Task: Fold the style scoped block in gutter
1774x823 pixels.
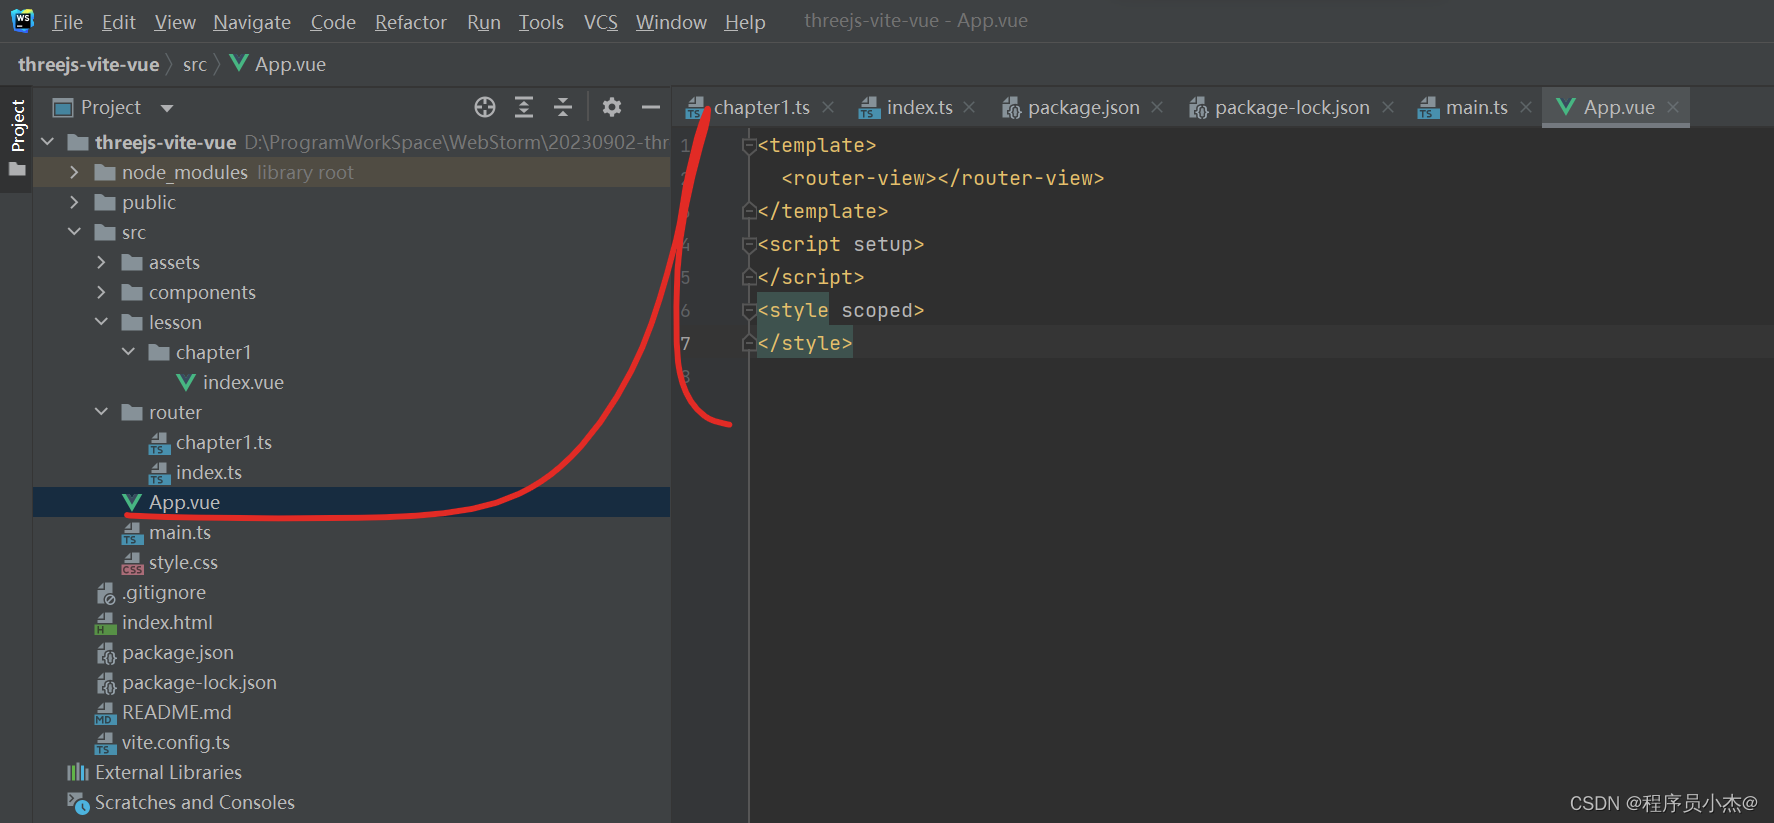Action: point(748,311)
